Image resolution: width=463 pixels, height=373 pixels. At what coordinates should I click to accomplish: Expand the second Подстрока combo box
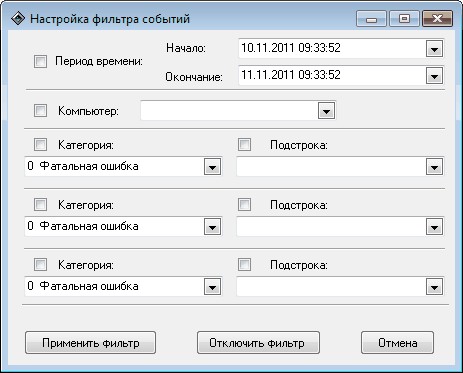coord(434,227)
